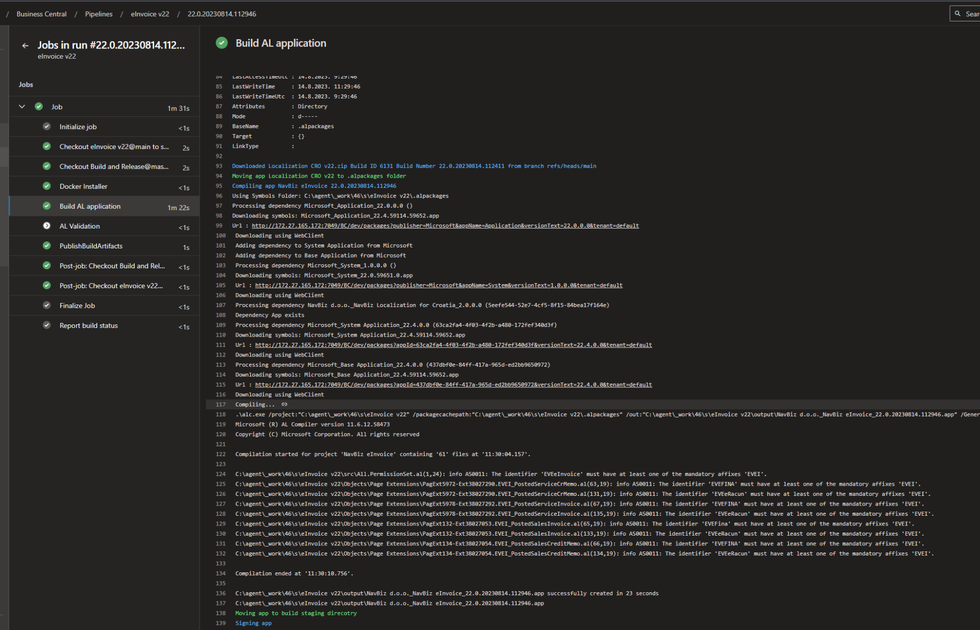Click the link icon next to Compiling... line

coord(284,404)
